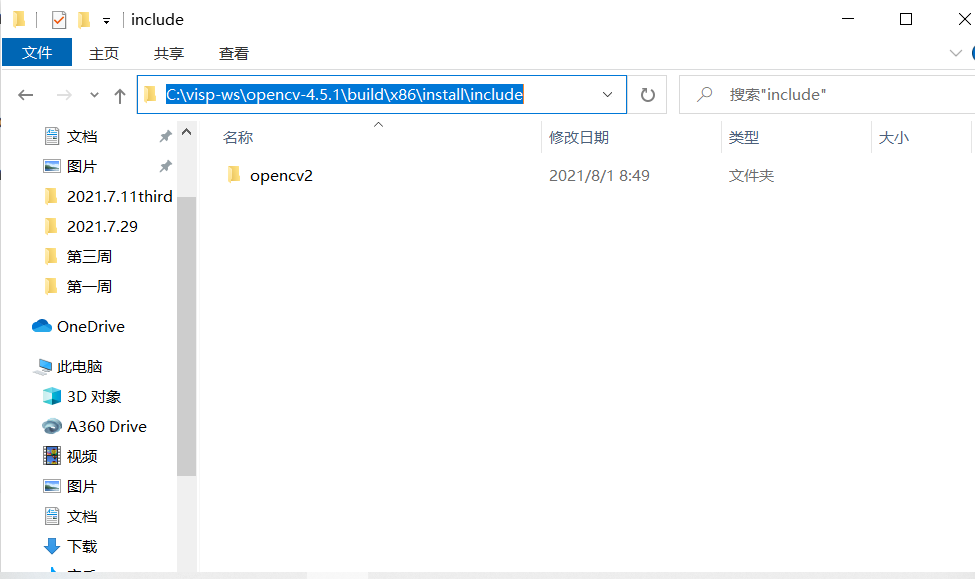Open the 2021.7.29 folder in sidebar
The height and width of the screenshot is (579, 975).
point(102,226)
